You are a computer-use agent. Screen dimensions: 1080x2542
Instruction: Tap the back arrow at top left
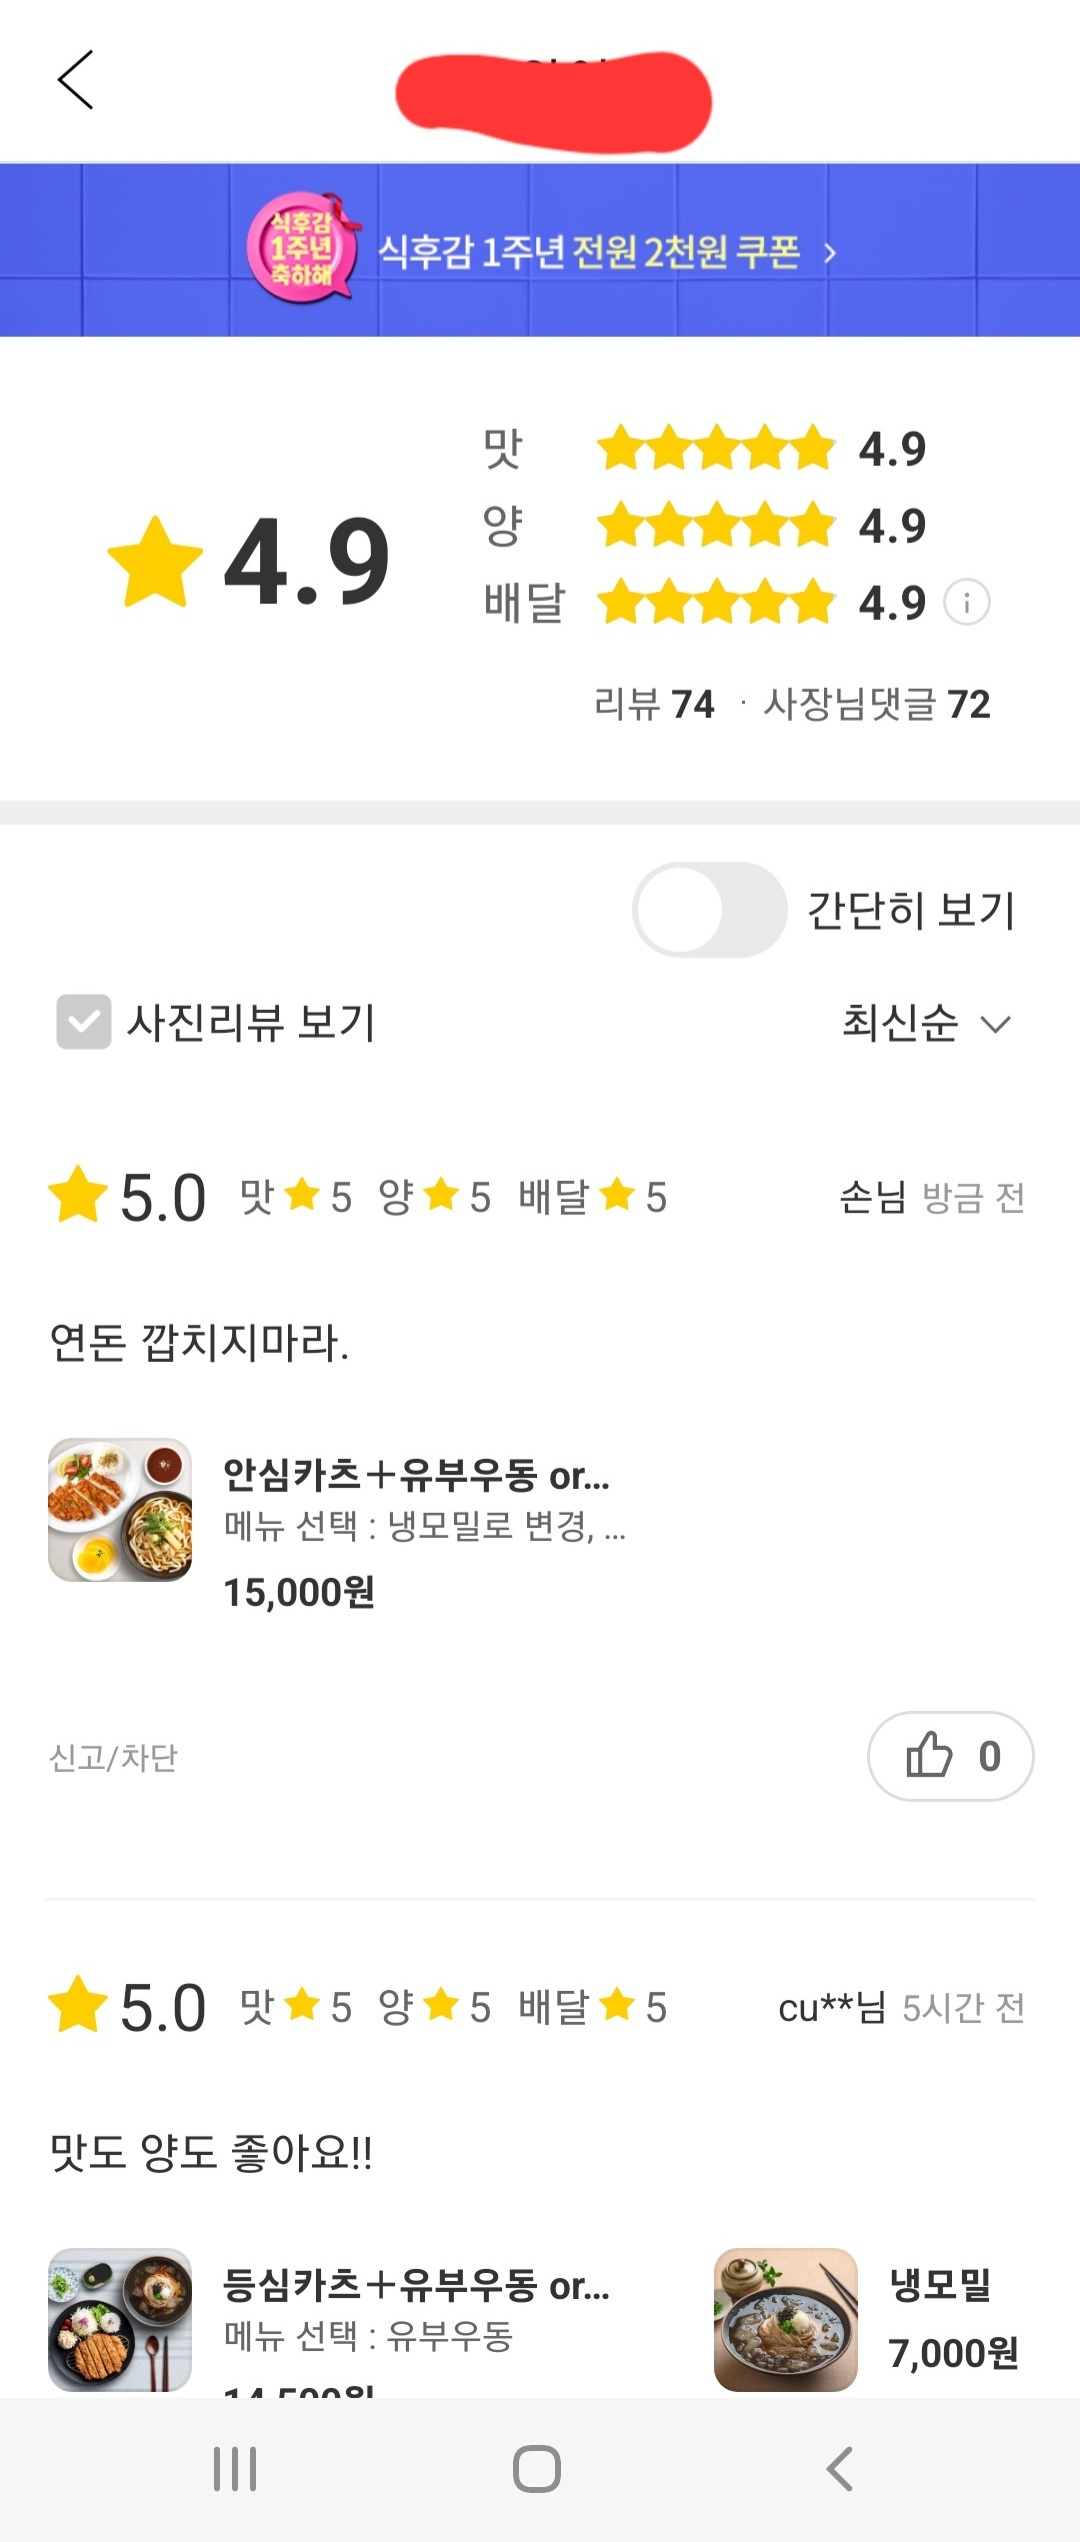click(x=76, y=80)
